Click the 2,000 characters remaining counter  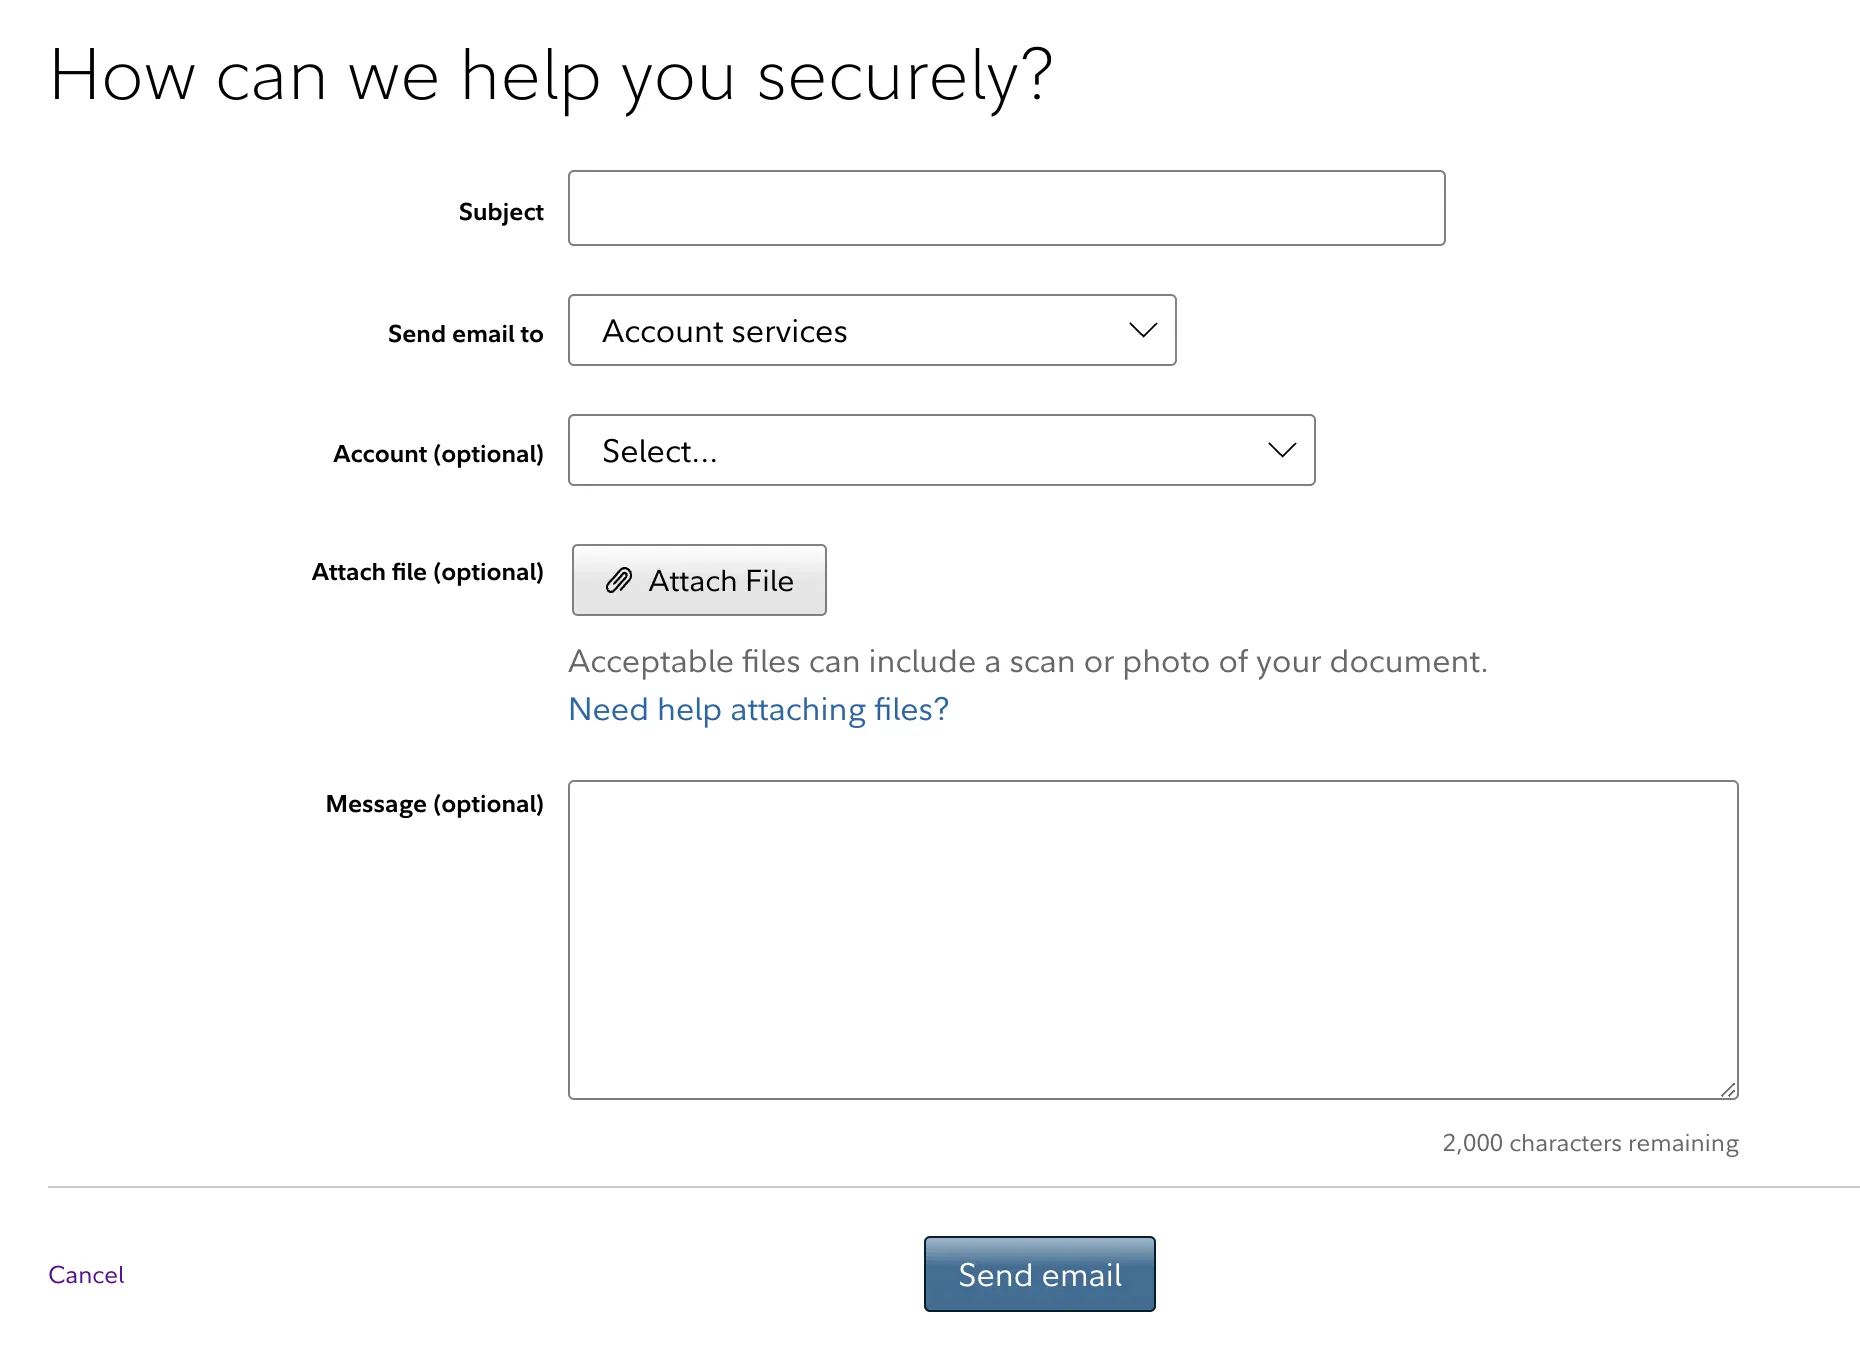coord(1589,1143)
